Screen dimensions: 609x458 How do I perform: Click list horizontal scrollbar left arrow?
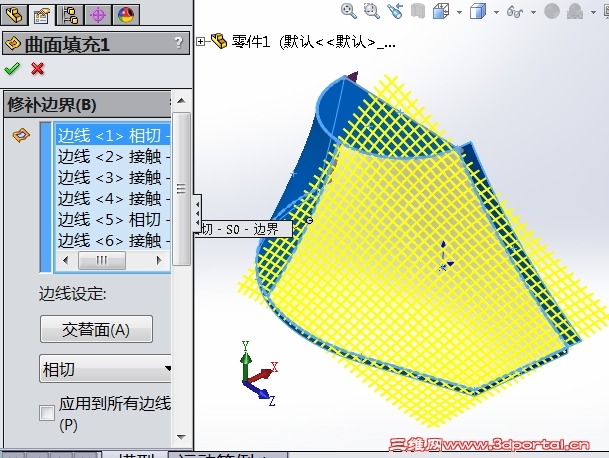[x=65, y=260]
